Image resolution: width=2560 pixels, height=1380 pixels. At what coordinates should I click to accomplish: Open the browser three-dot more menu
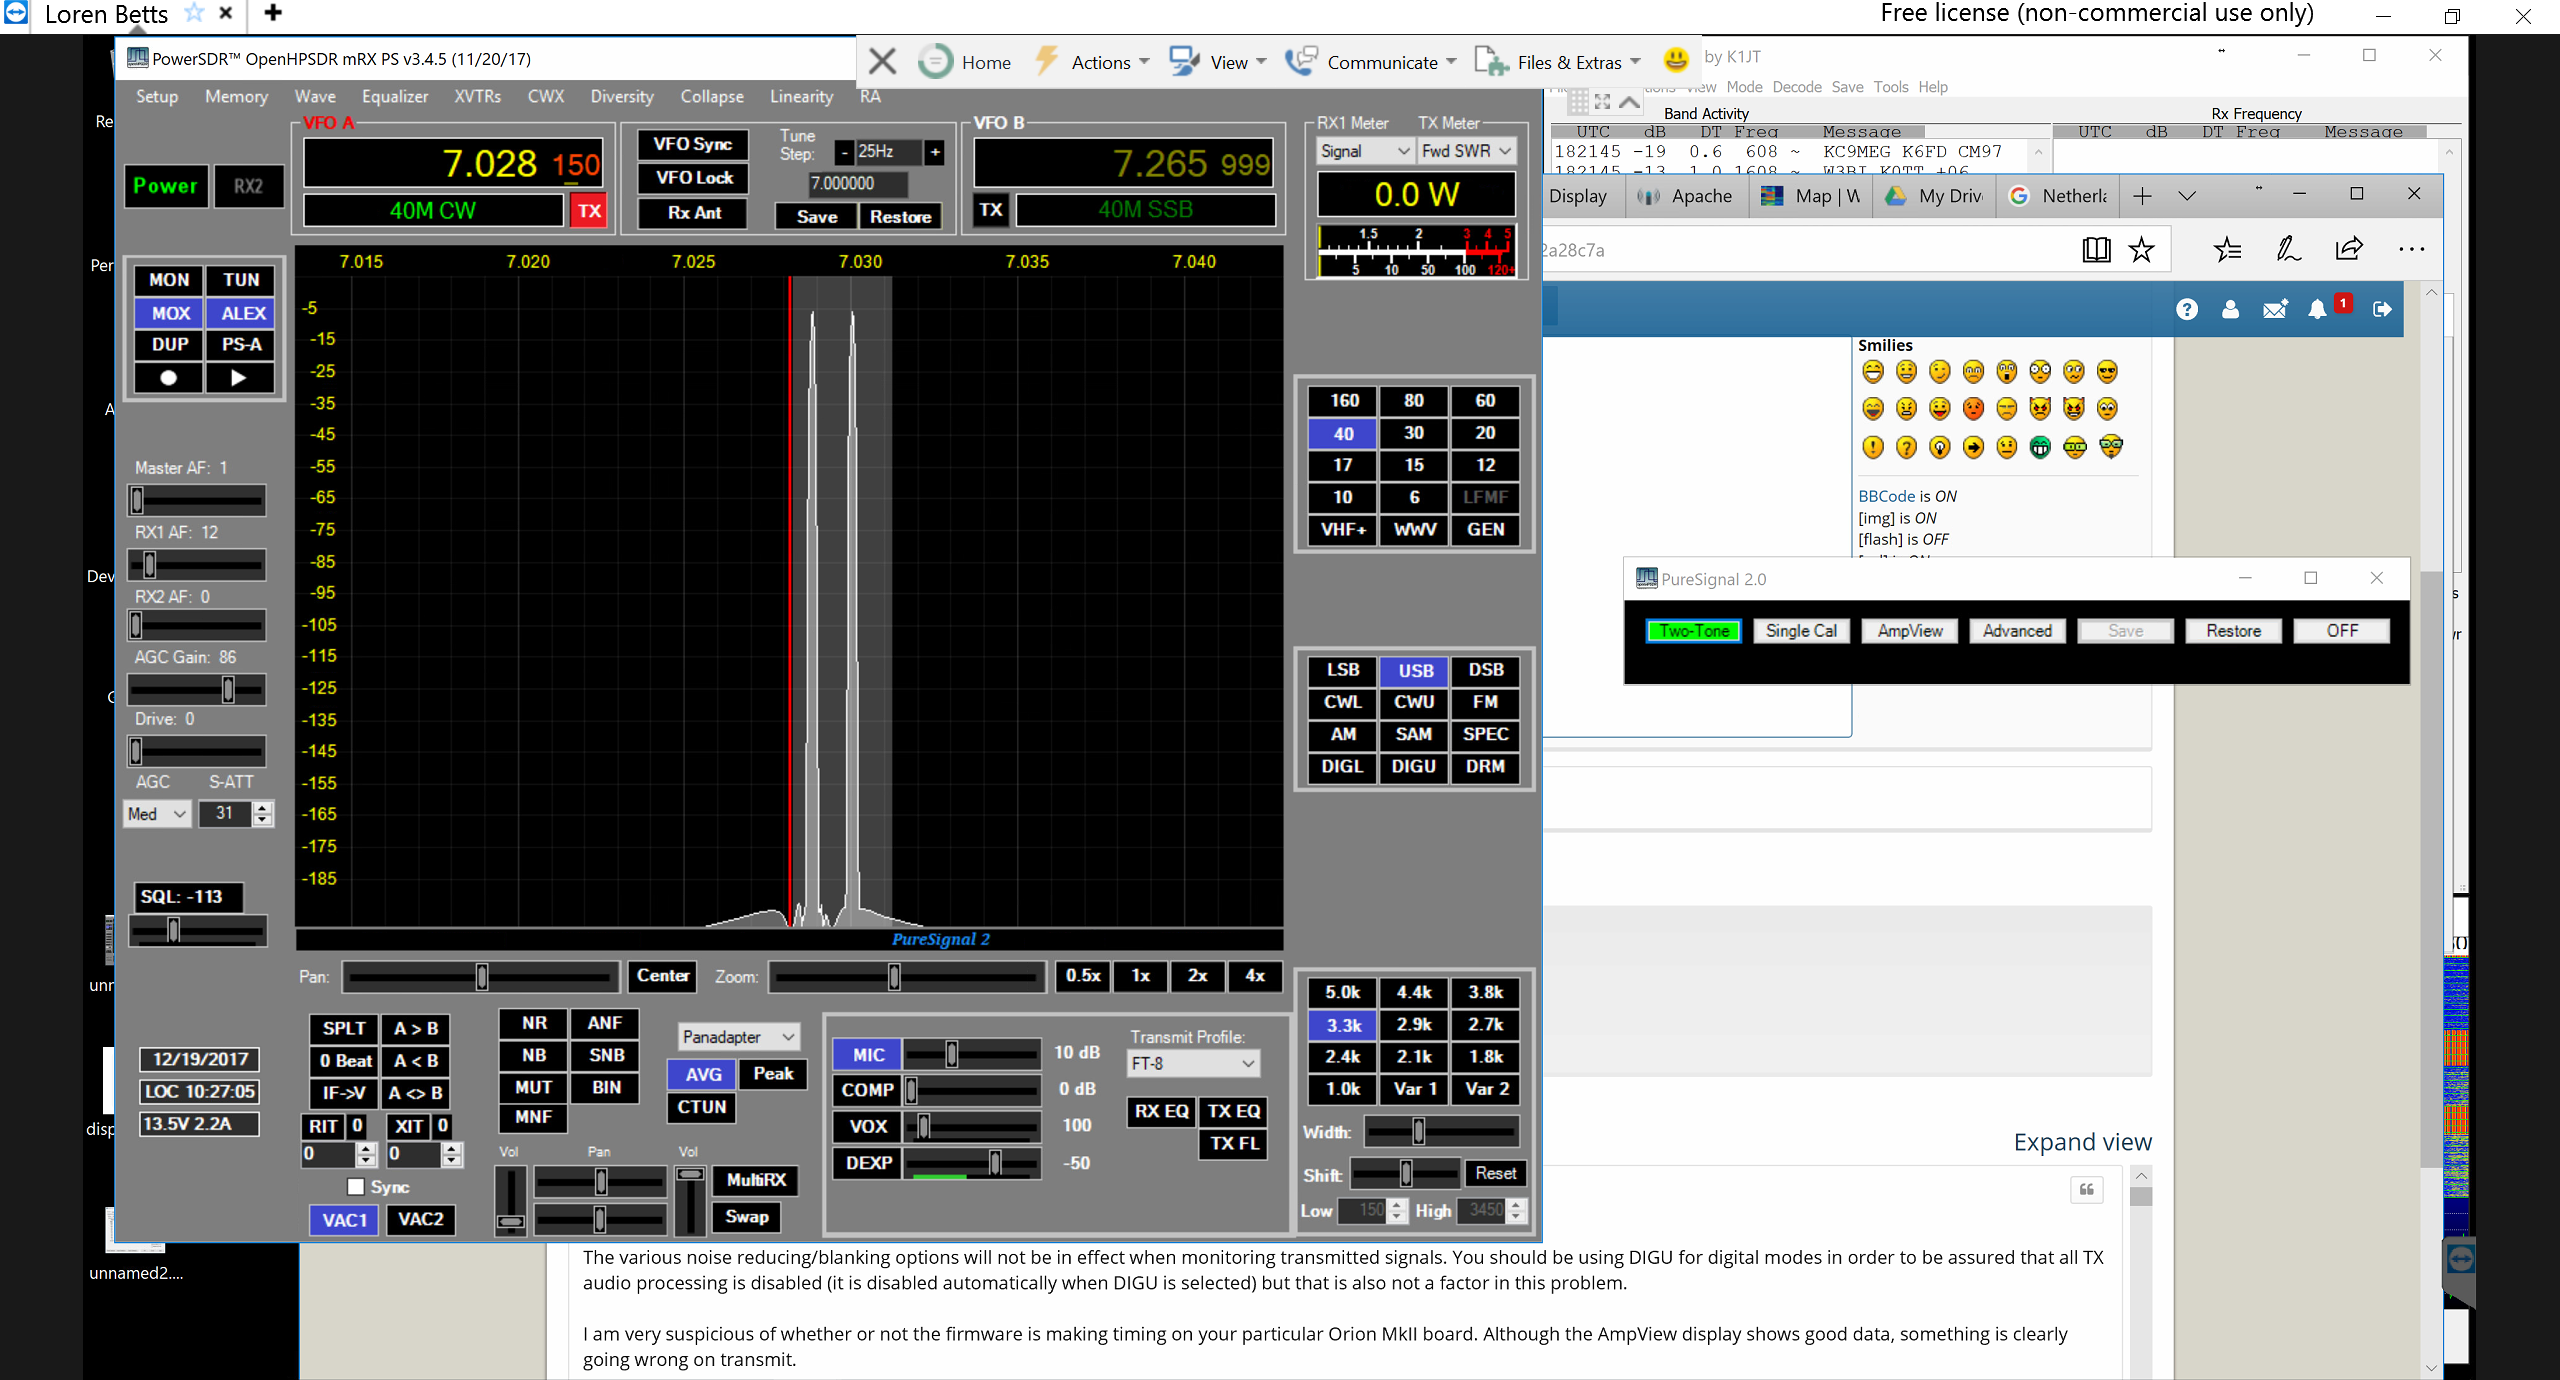click(2411, 249)
